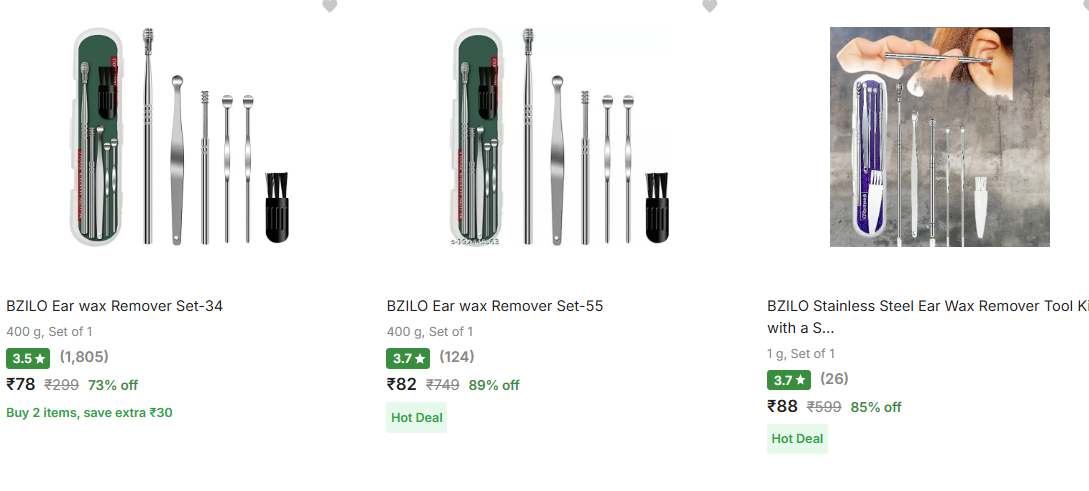Open the Set-34 ear wax remover product image
The height and width of the screenshot is (491, 1089).
click(180, 137)
